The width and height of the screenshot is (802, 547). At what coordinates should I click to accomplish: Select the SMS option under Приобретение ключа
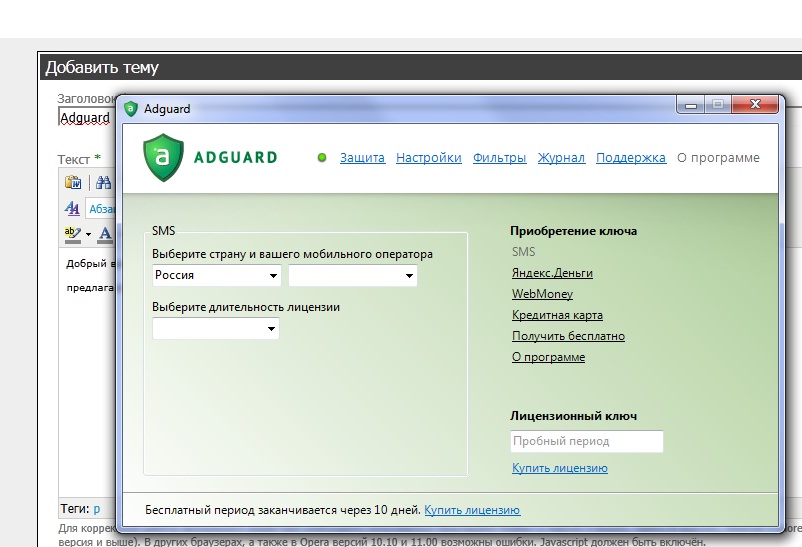tap(523, 252)
